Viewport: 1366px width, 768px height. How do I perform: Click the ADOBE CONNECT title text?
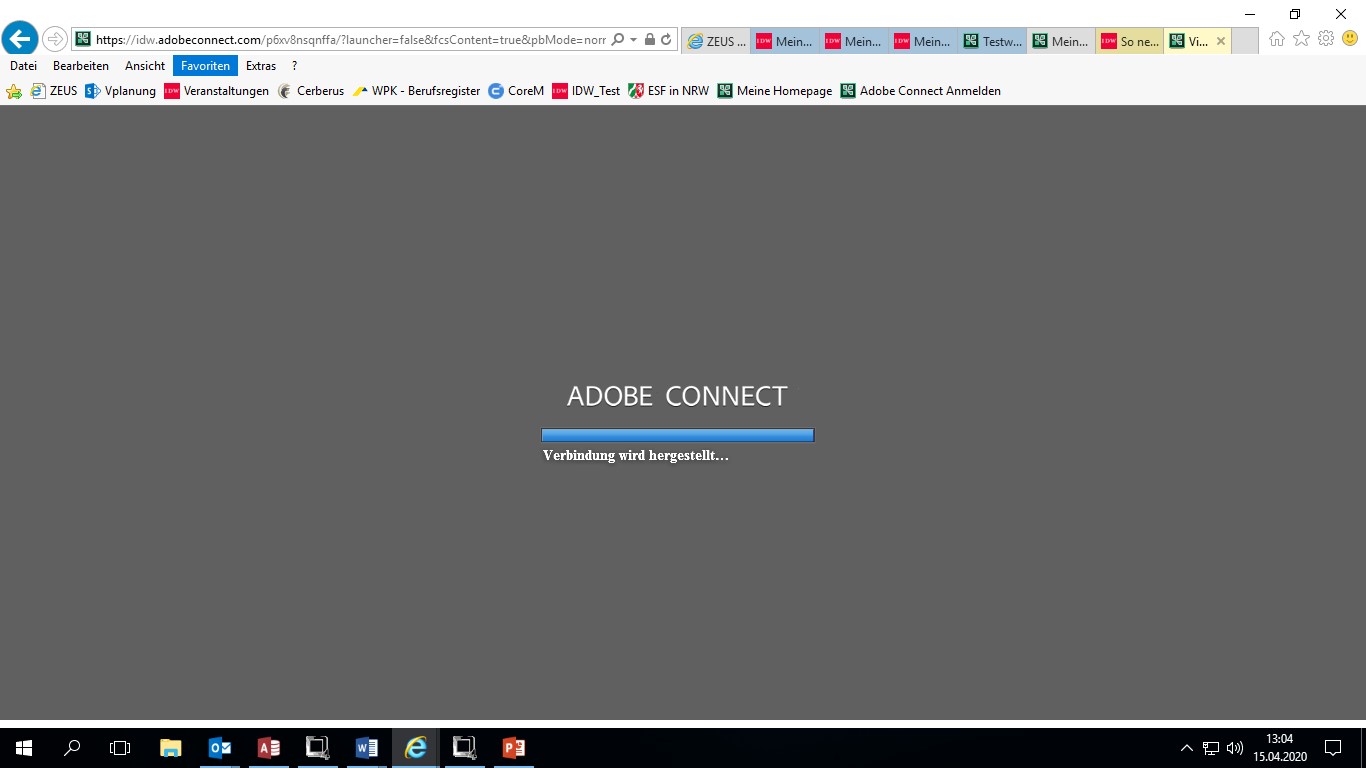pos(677,396)
